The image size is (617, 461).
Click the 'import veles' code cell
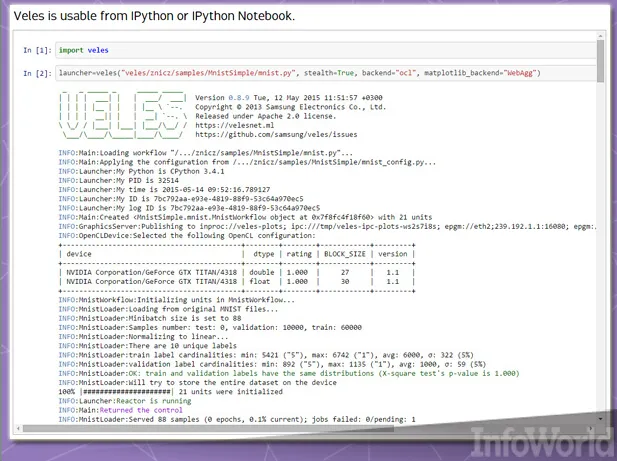(326, 50)
